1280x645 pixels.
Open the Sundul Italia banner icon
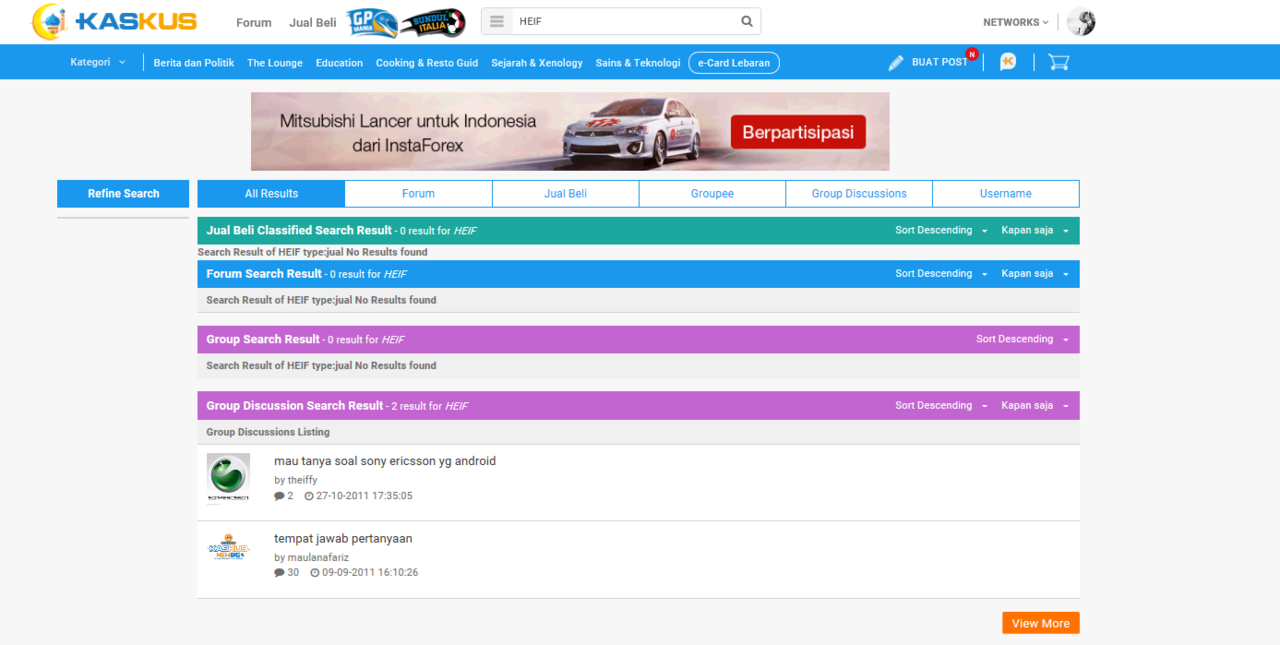point(433,22)
